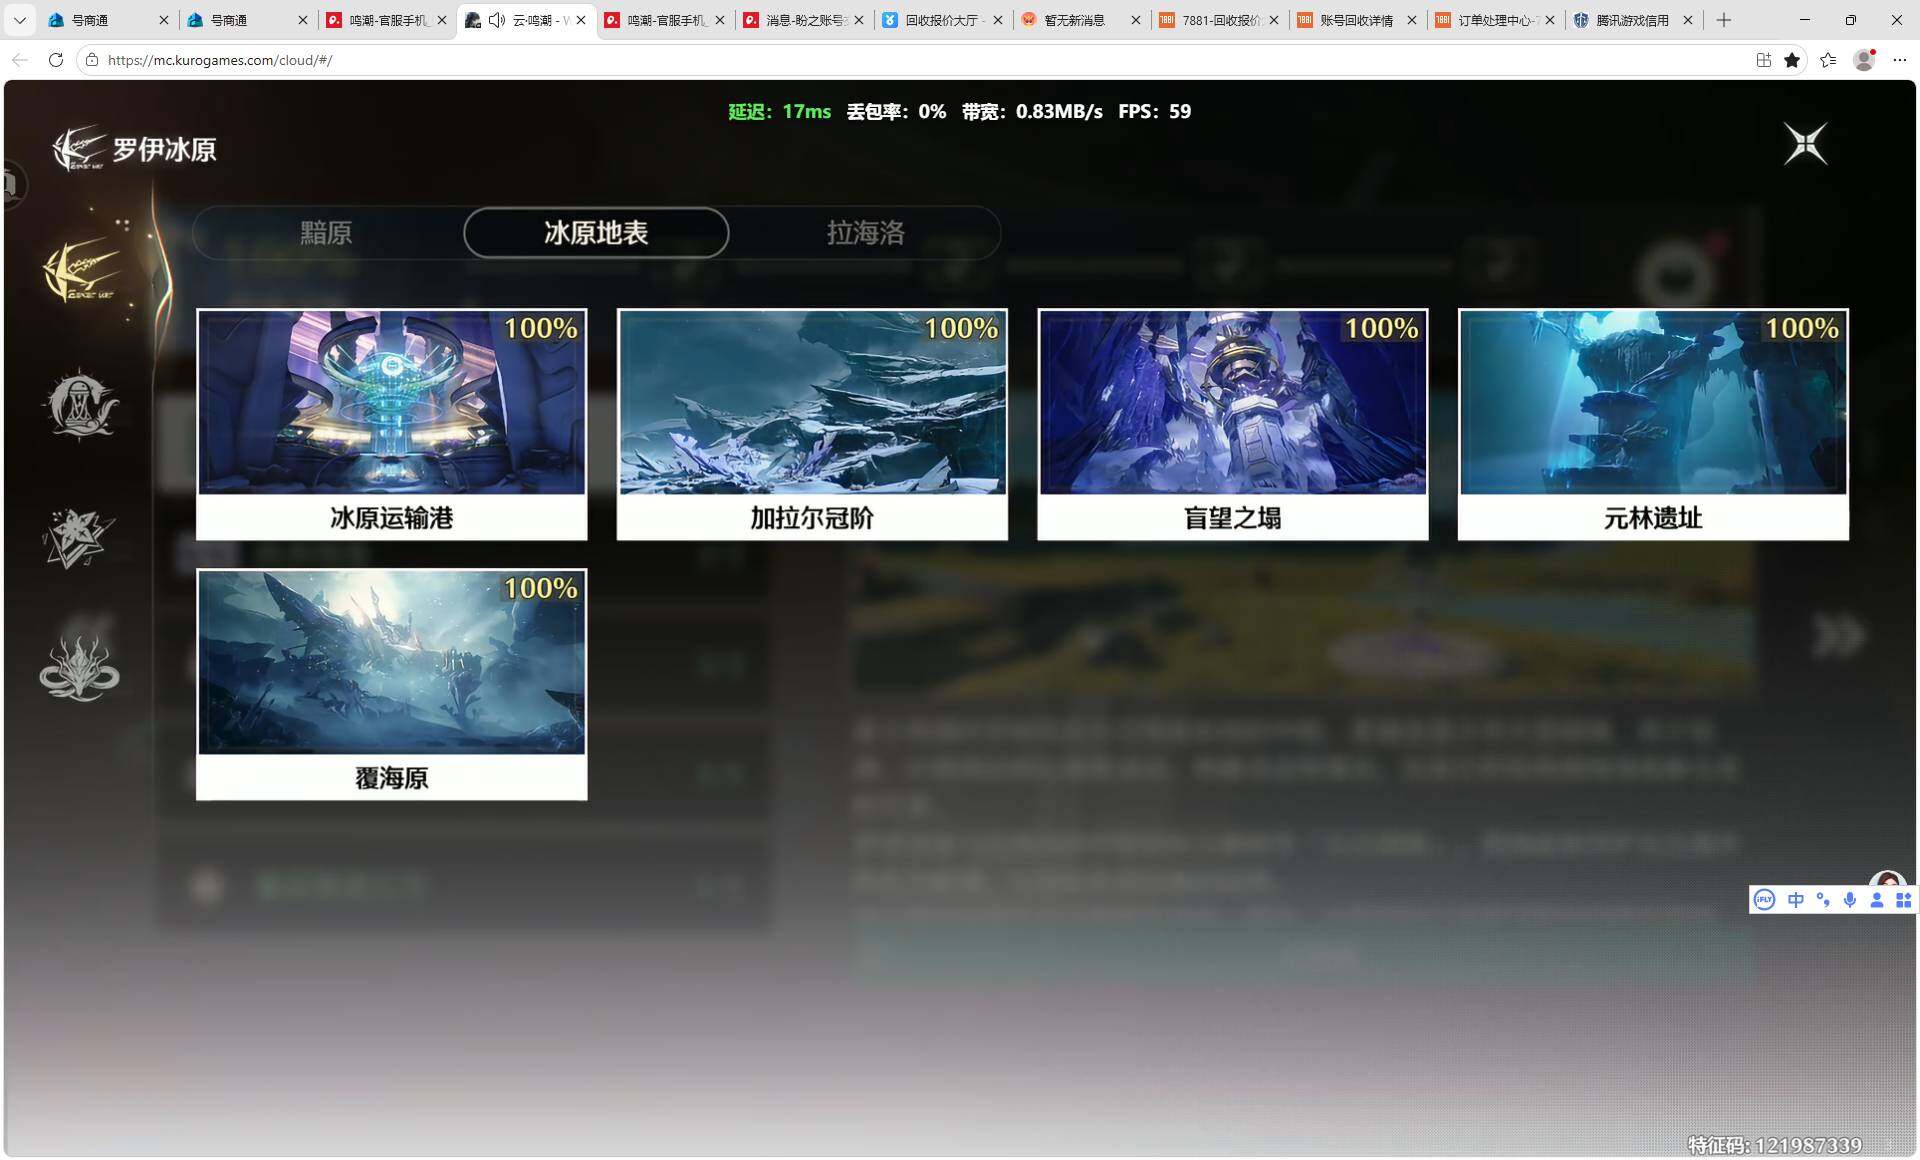Open the favorites list icon
The width and height of the screenshot is (1920, 1160).
1828,60
